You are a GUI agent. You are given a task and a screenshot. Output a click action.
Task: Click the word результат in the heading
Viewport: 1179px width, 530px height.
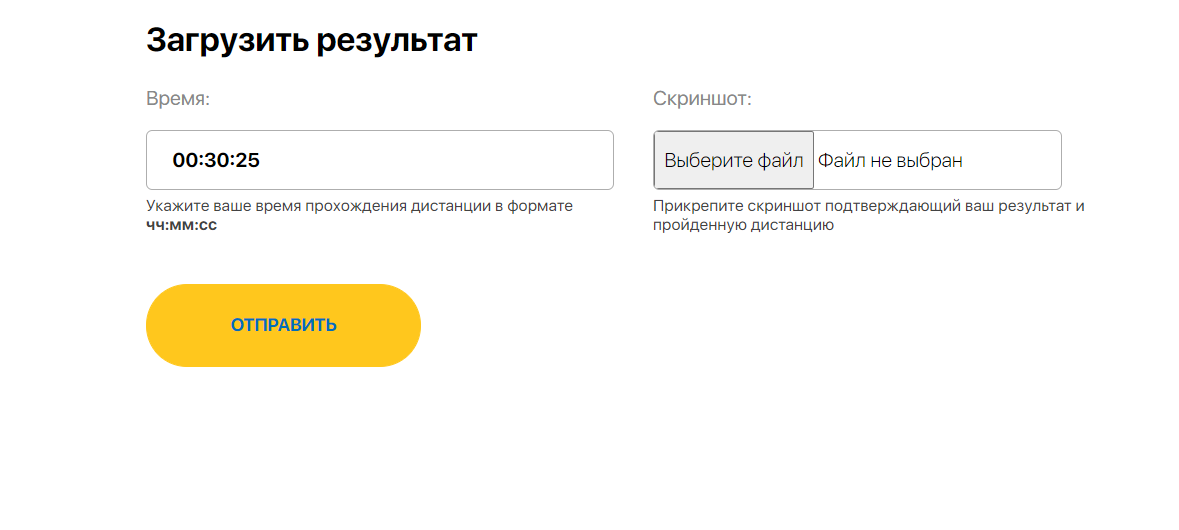[397, 40]
